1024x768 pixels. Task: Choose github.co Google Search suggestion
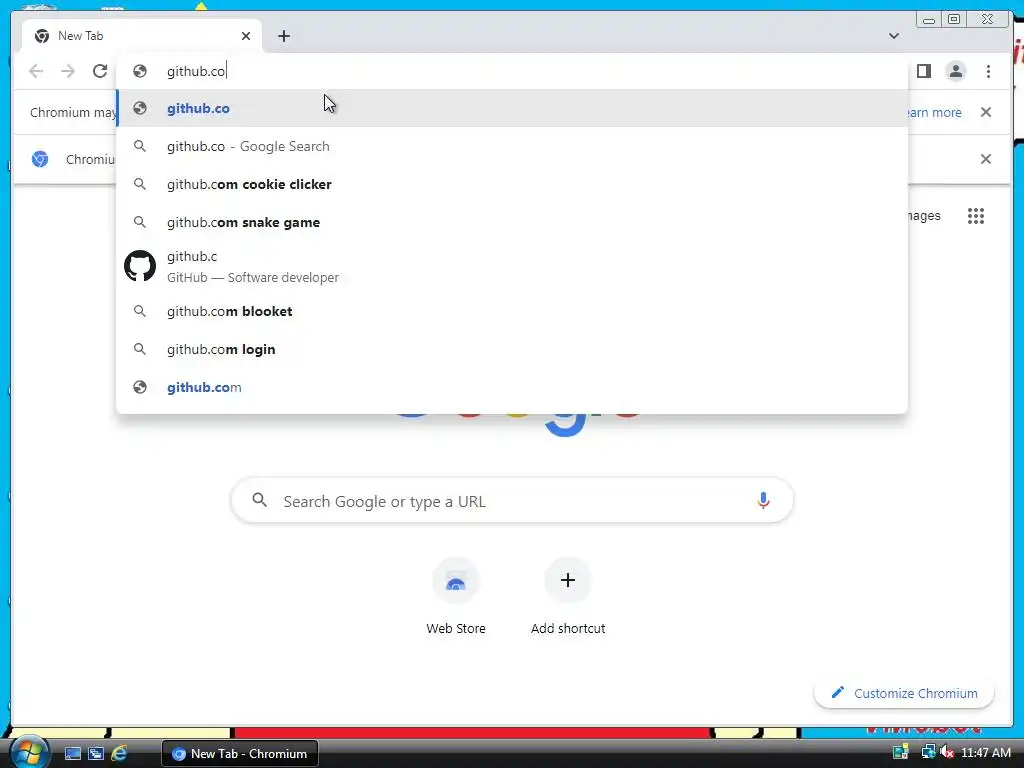[x=512, y=146]
